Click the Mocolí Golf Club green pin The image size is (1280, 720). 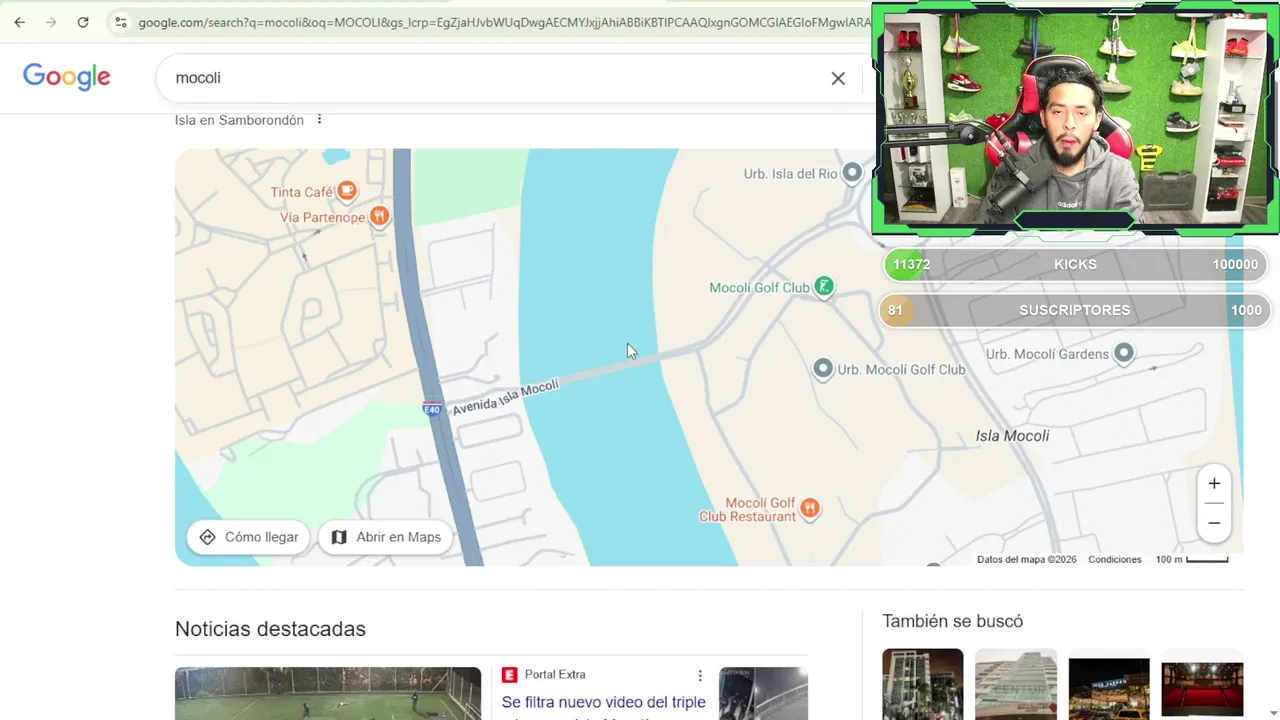[823, 287]
